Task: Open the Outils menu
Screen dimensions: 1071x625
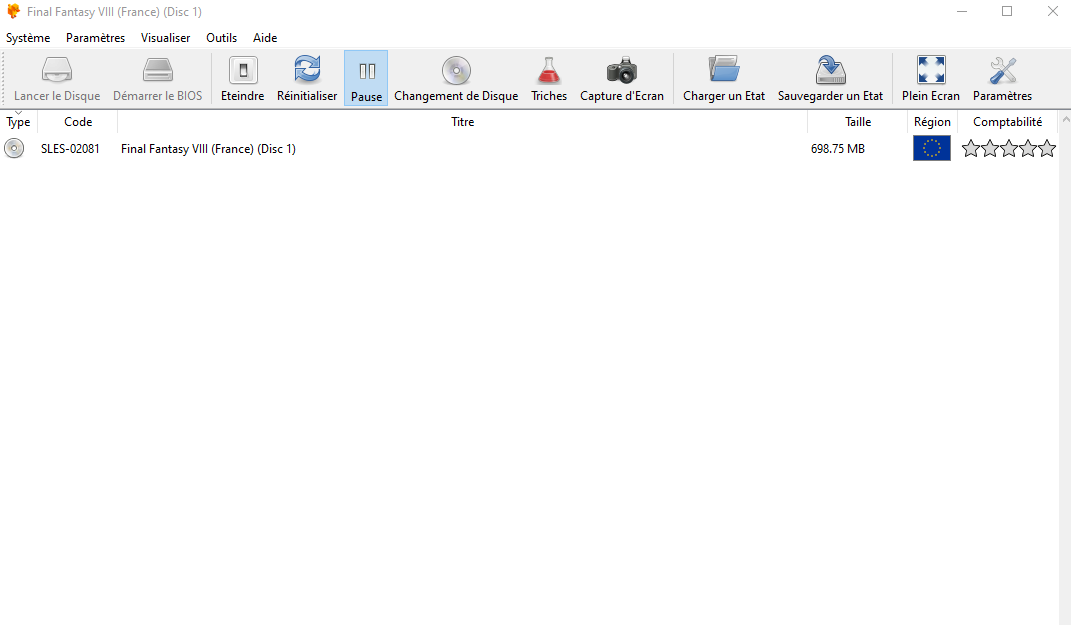Action: (221, 38)
